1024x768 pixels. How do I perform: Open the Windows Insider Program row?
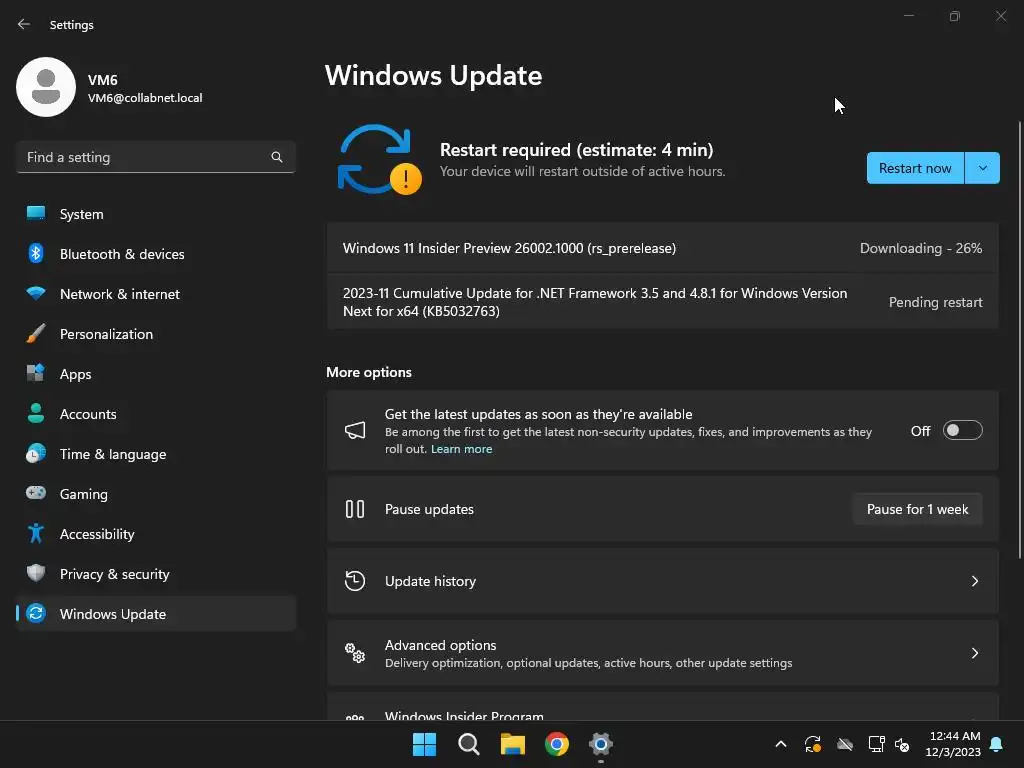click(662, 707)
